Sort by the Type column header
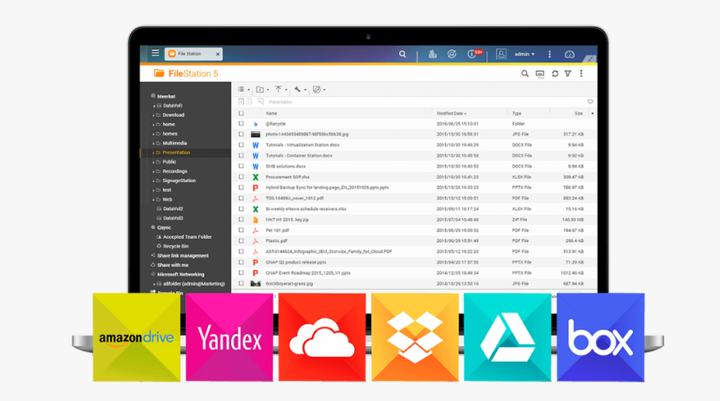720x401 pixels. point(517,113)
